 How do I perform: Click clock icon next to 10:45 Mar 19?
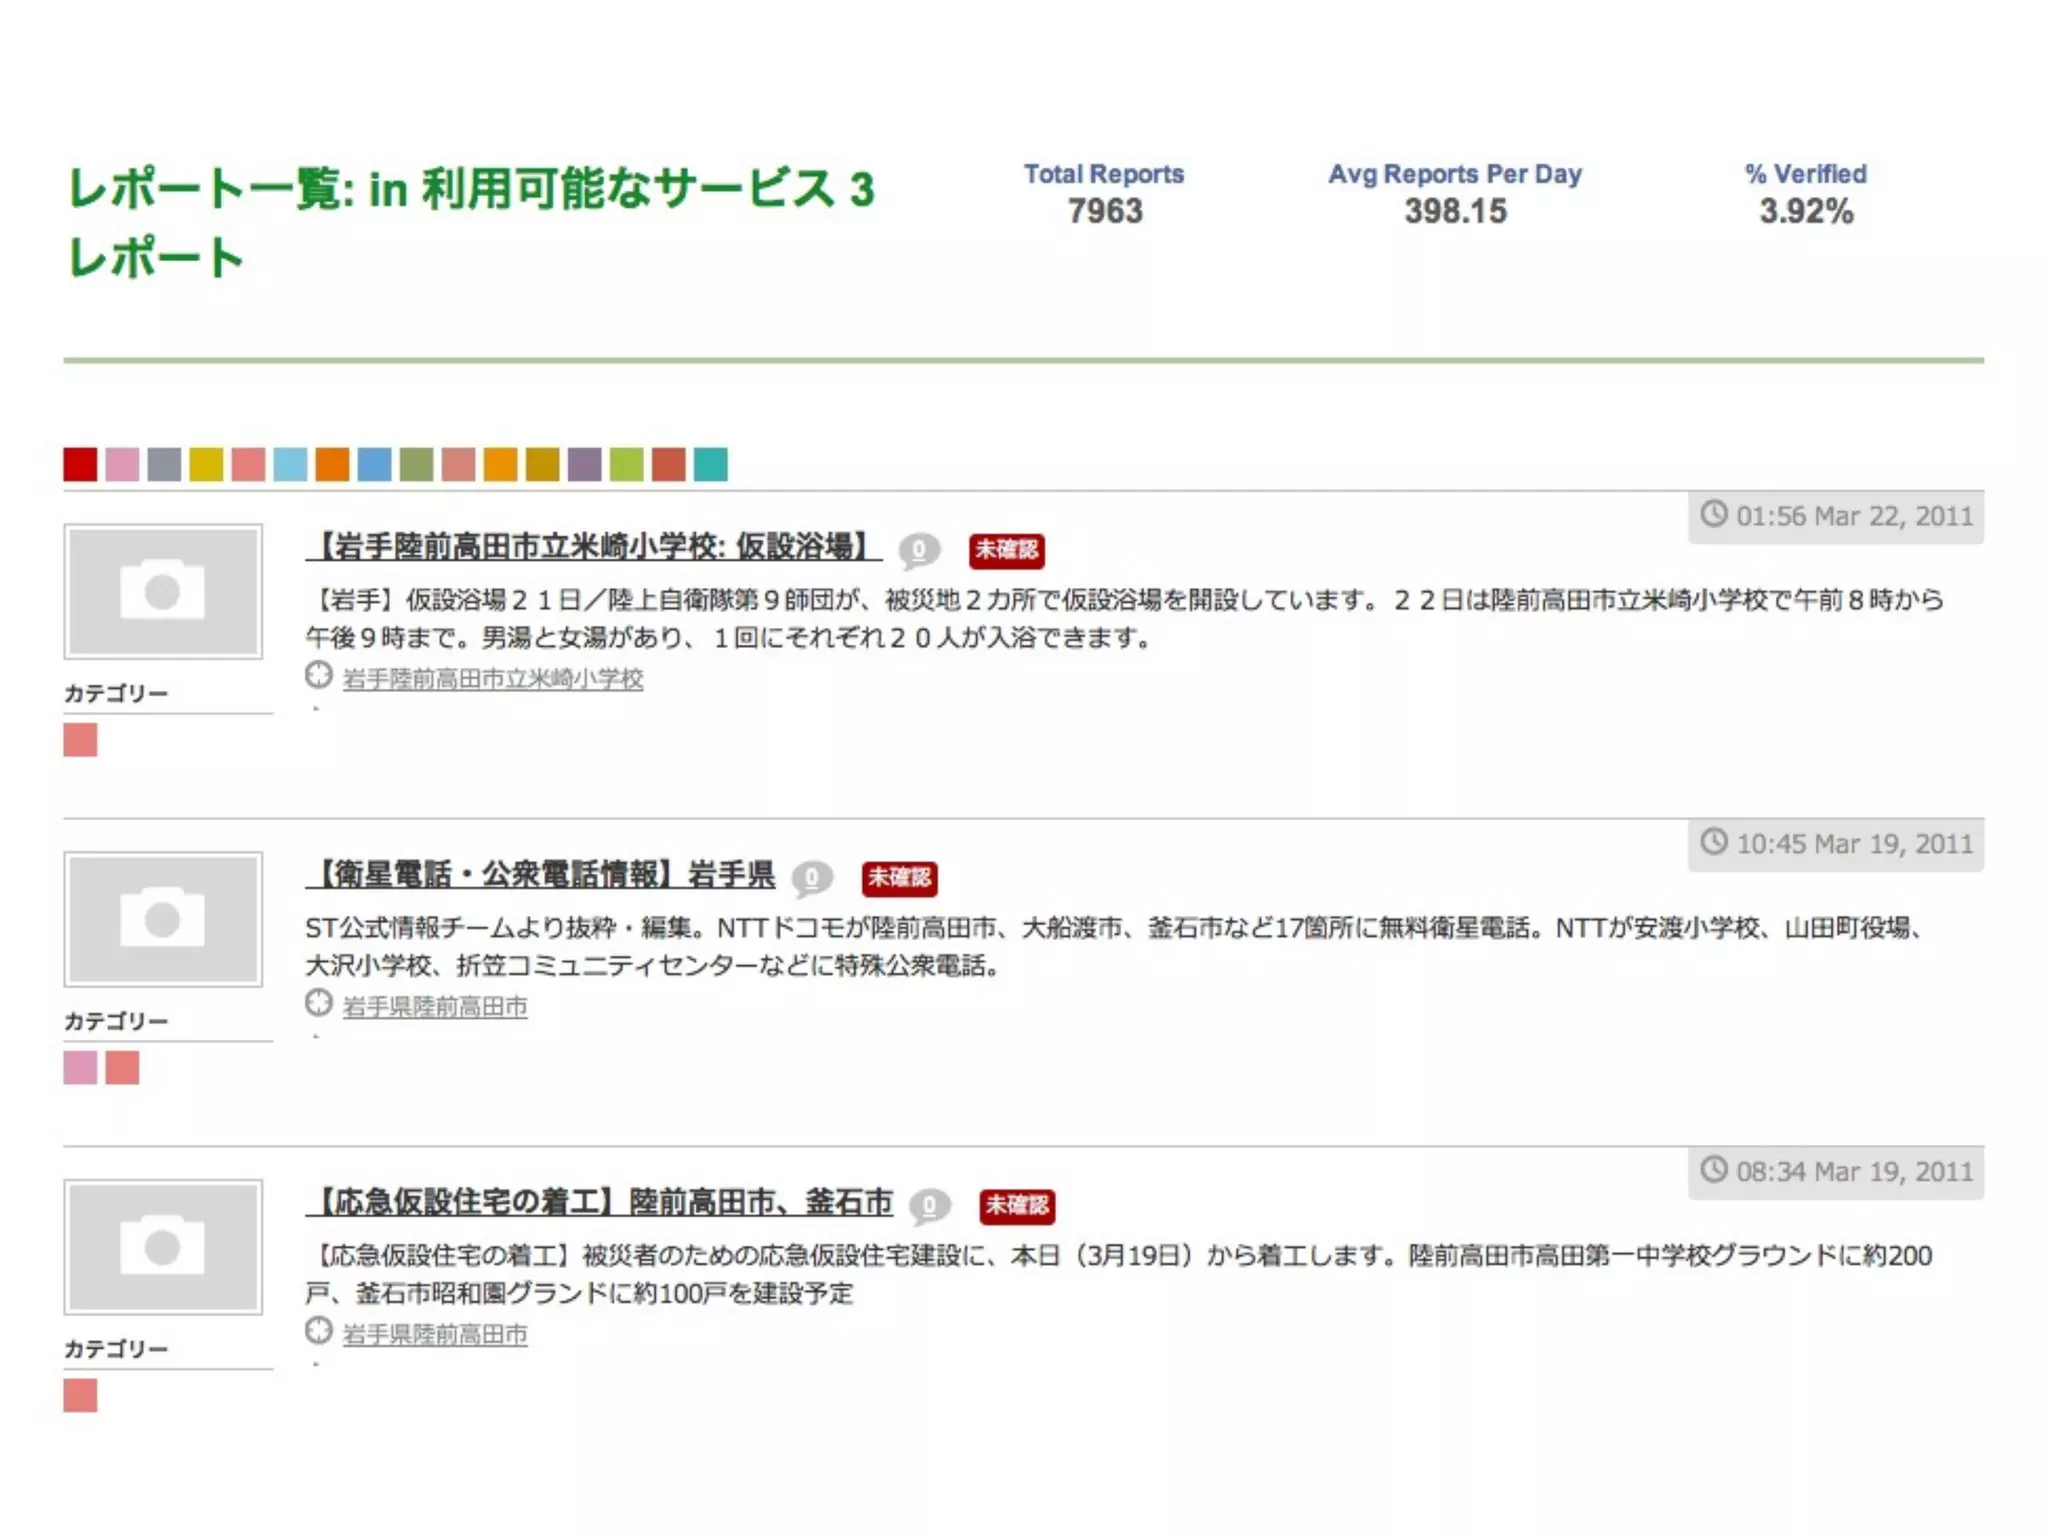coord(1714,842)
